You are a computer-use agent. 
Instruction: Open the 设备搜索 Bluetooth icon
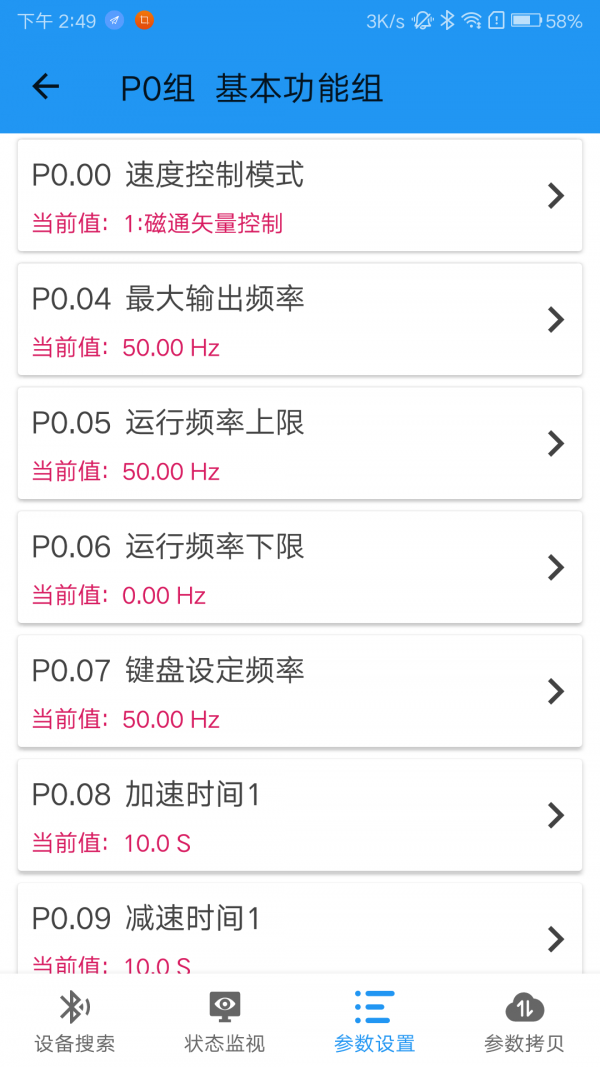coord(75,1006)
